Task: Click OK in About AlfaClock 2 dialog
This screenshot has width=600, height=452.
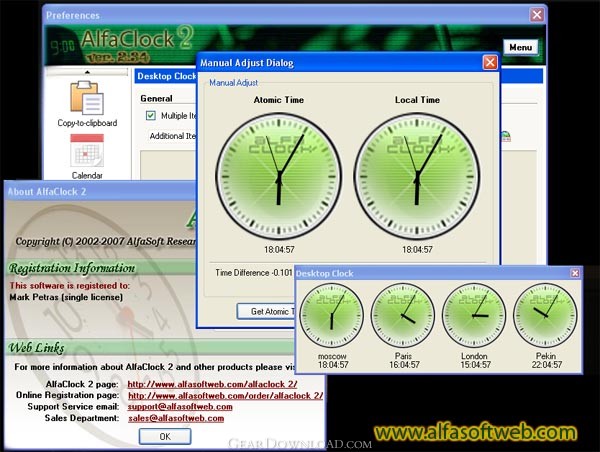Action: point(165,436)
